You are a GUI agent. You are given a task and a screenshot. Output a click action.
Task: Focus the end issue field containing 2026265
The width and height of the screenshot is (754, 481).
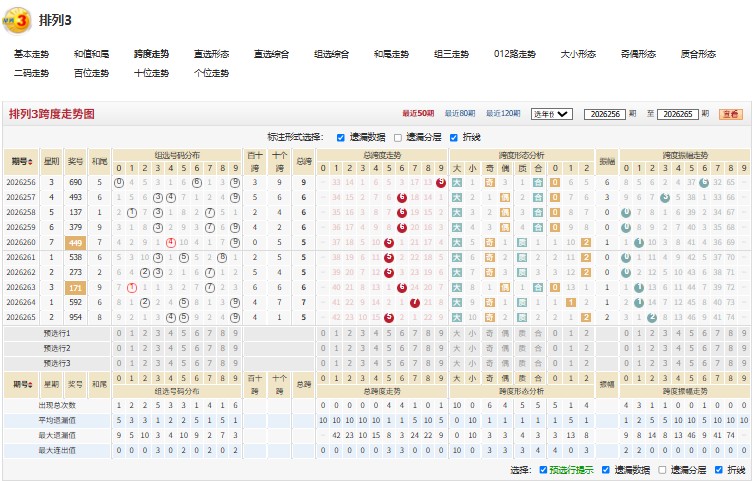click(678, 114)
